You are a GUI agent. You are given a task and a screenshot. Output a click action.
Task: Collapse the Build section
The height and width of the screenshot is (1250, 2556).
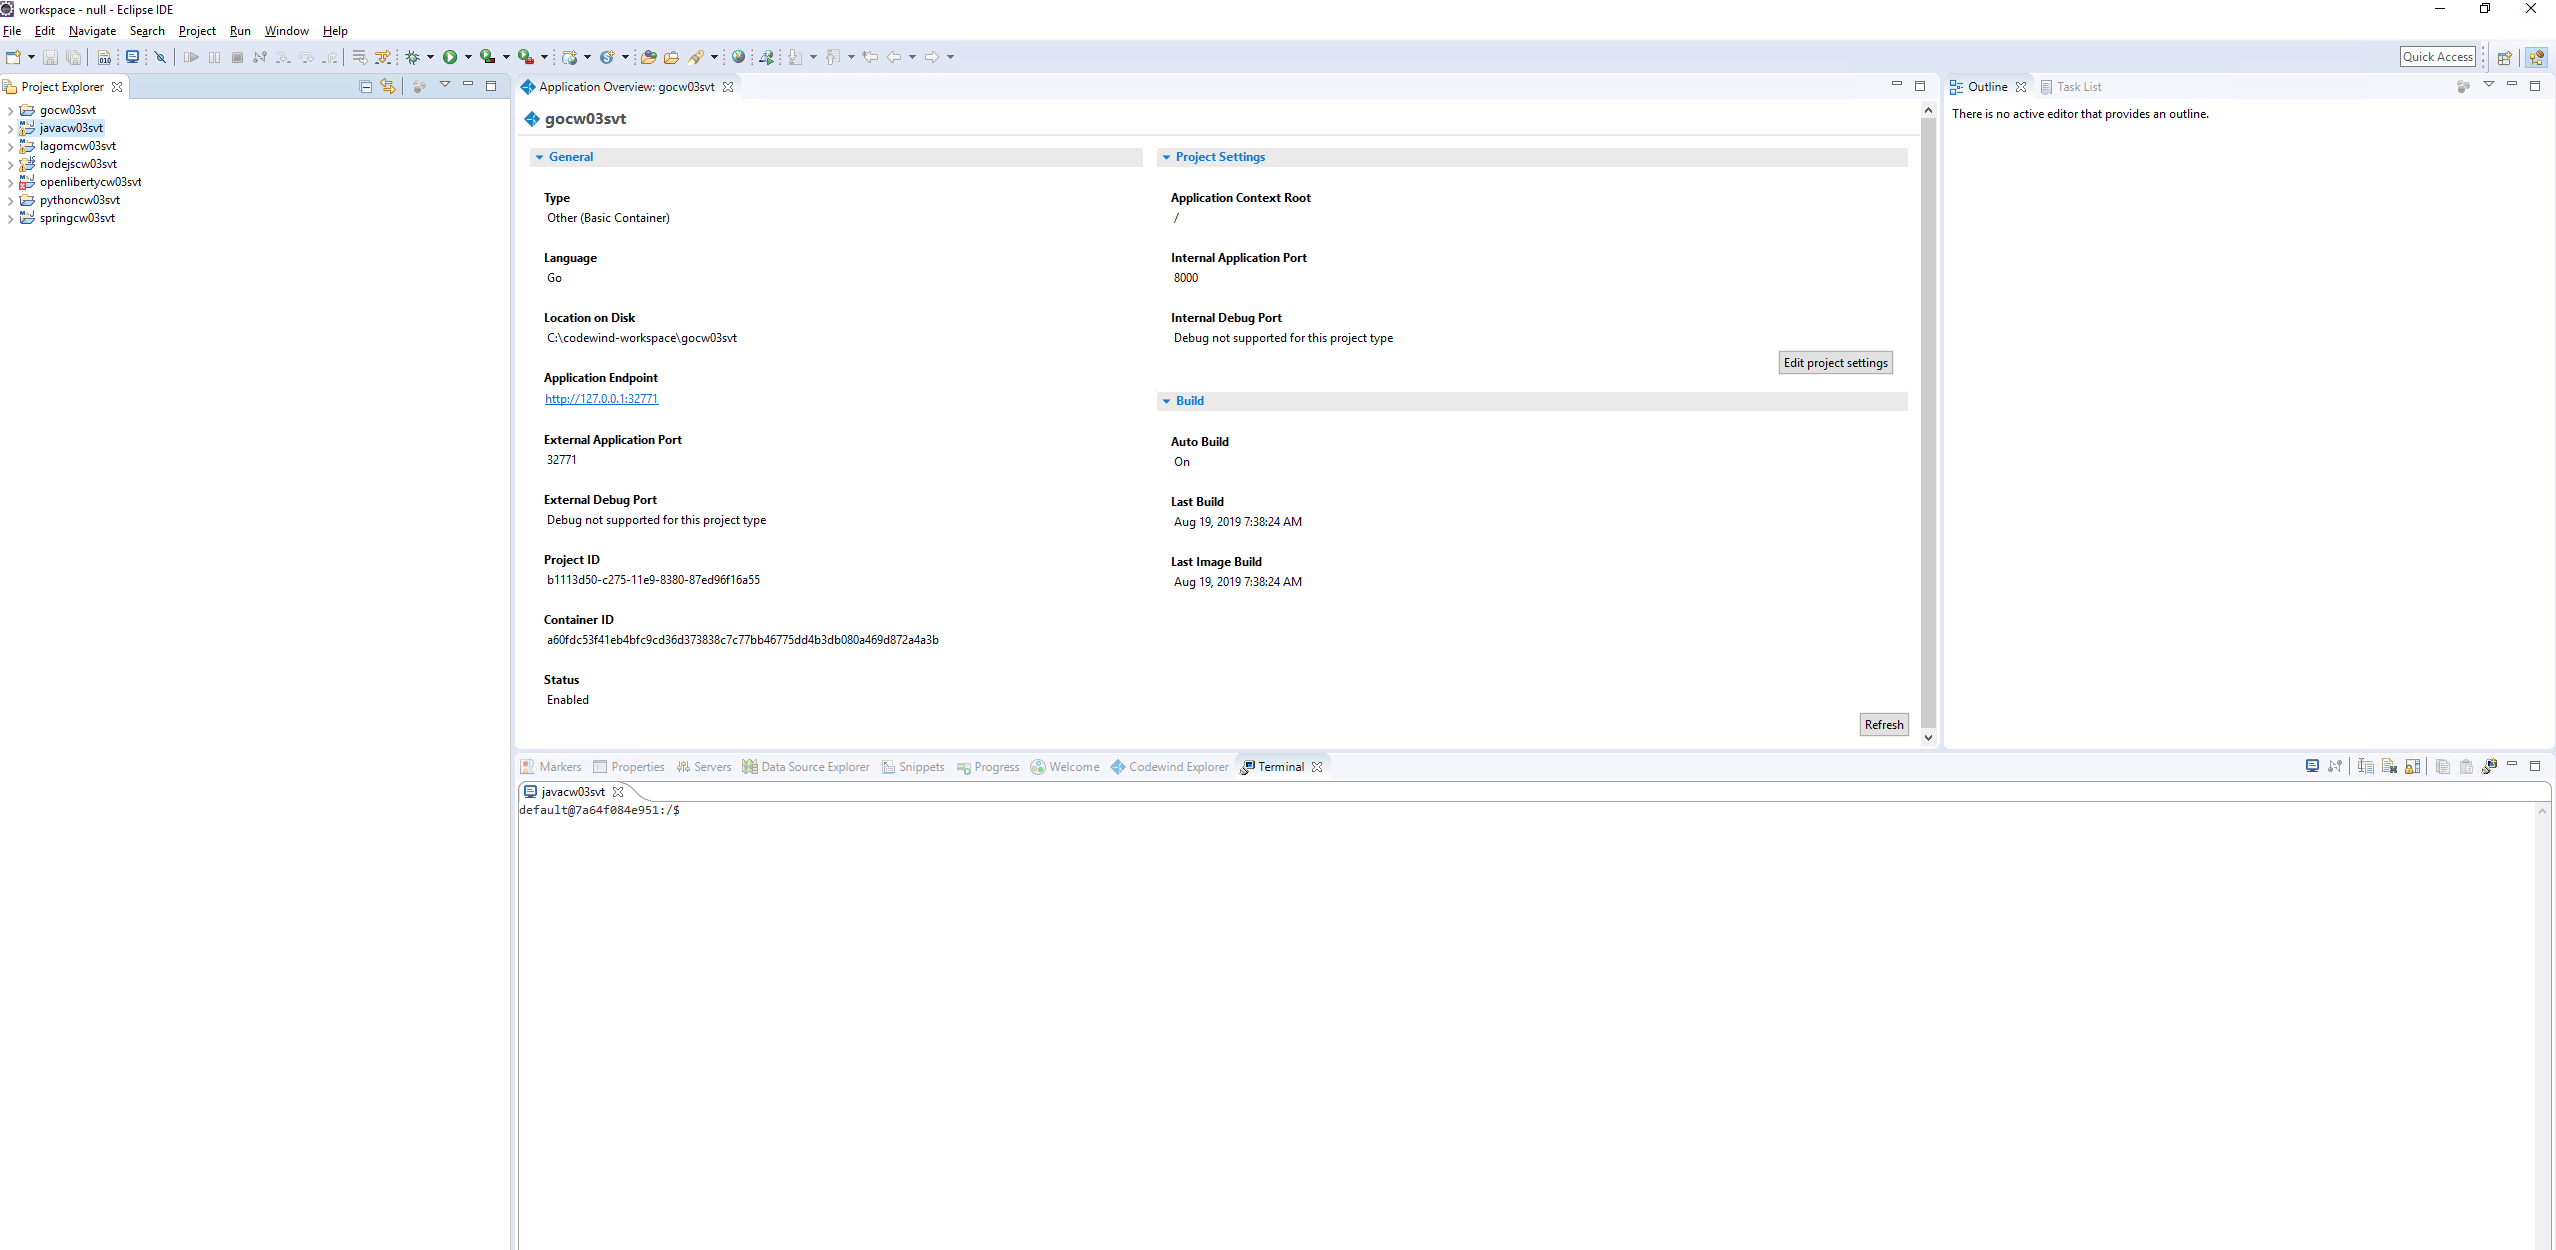1166,401
